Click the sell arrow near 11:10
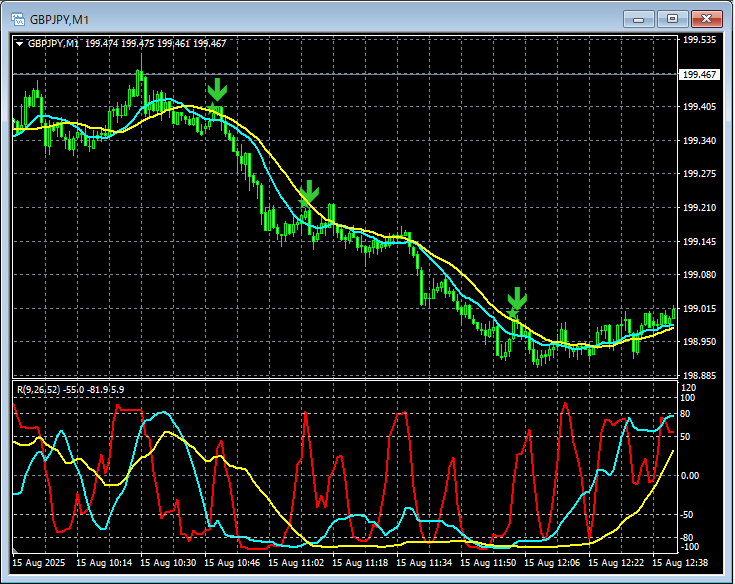Screen dimensions: 735x584 (309, 191)
